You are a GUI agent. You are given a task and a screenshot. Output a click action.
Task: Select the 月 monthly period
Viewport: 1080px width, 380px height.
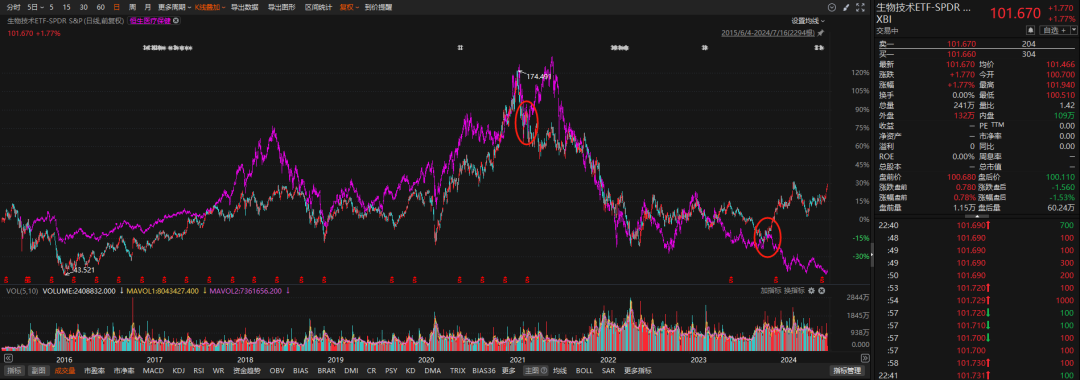(x=147, y=7)
